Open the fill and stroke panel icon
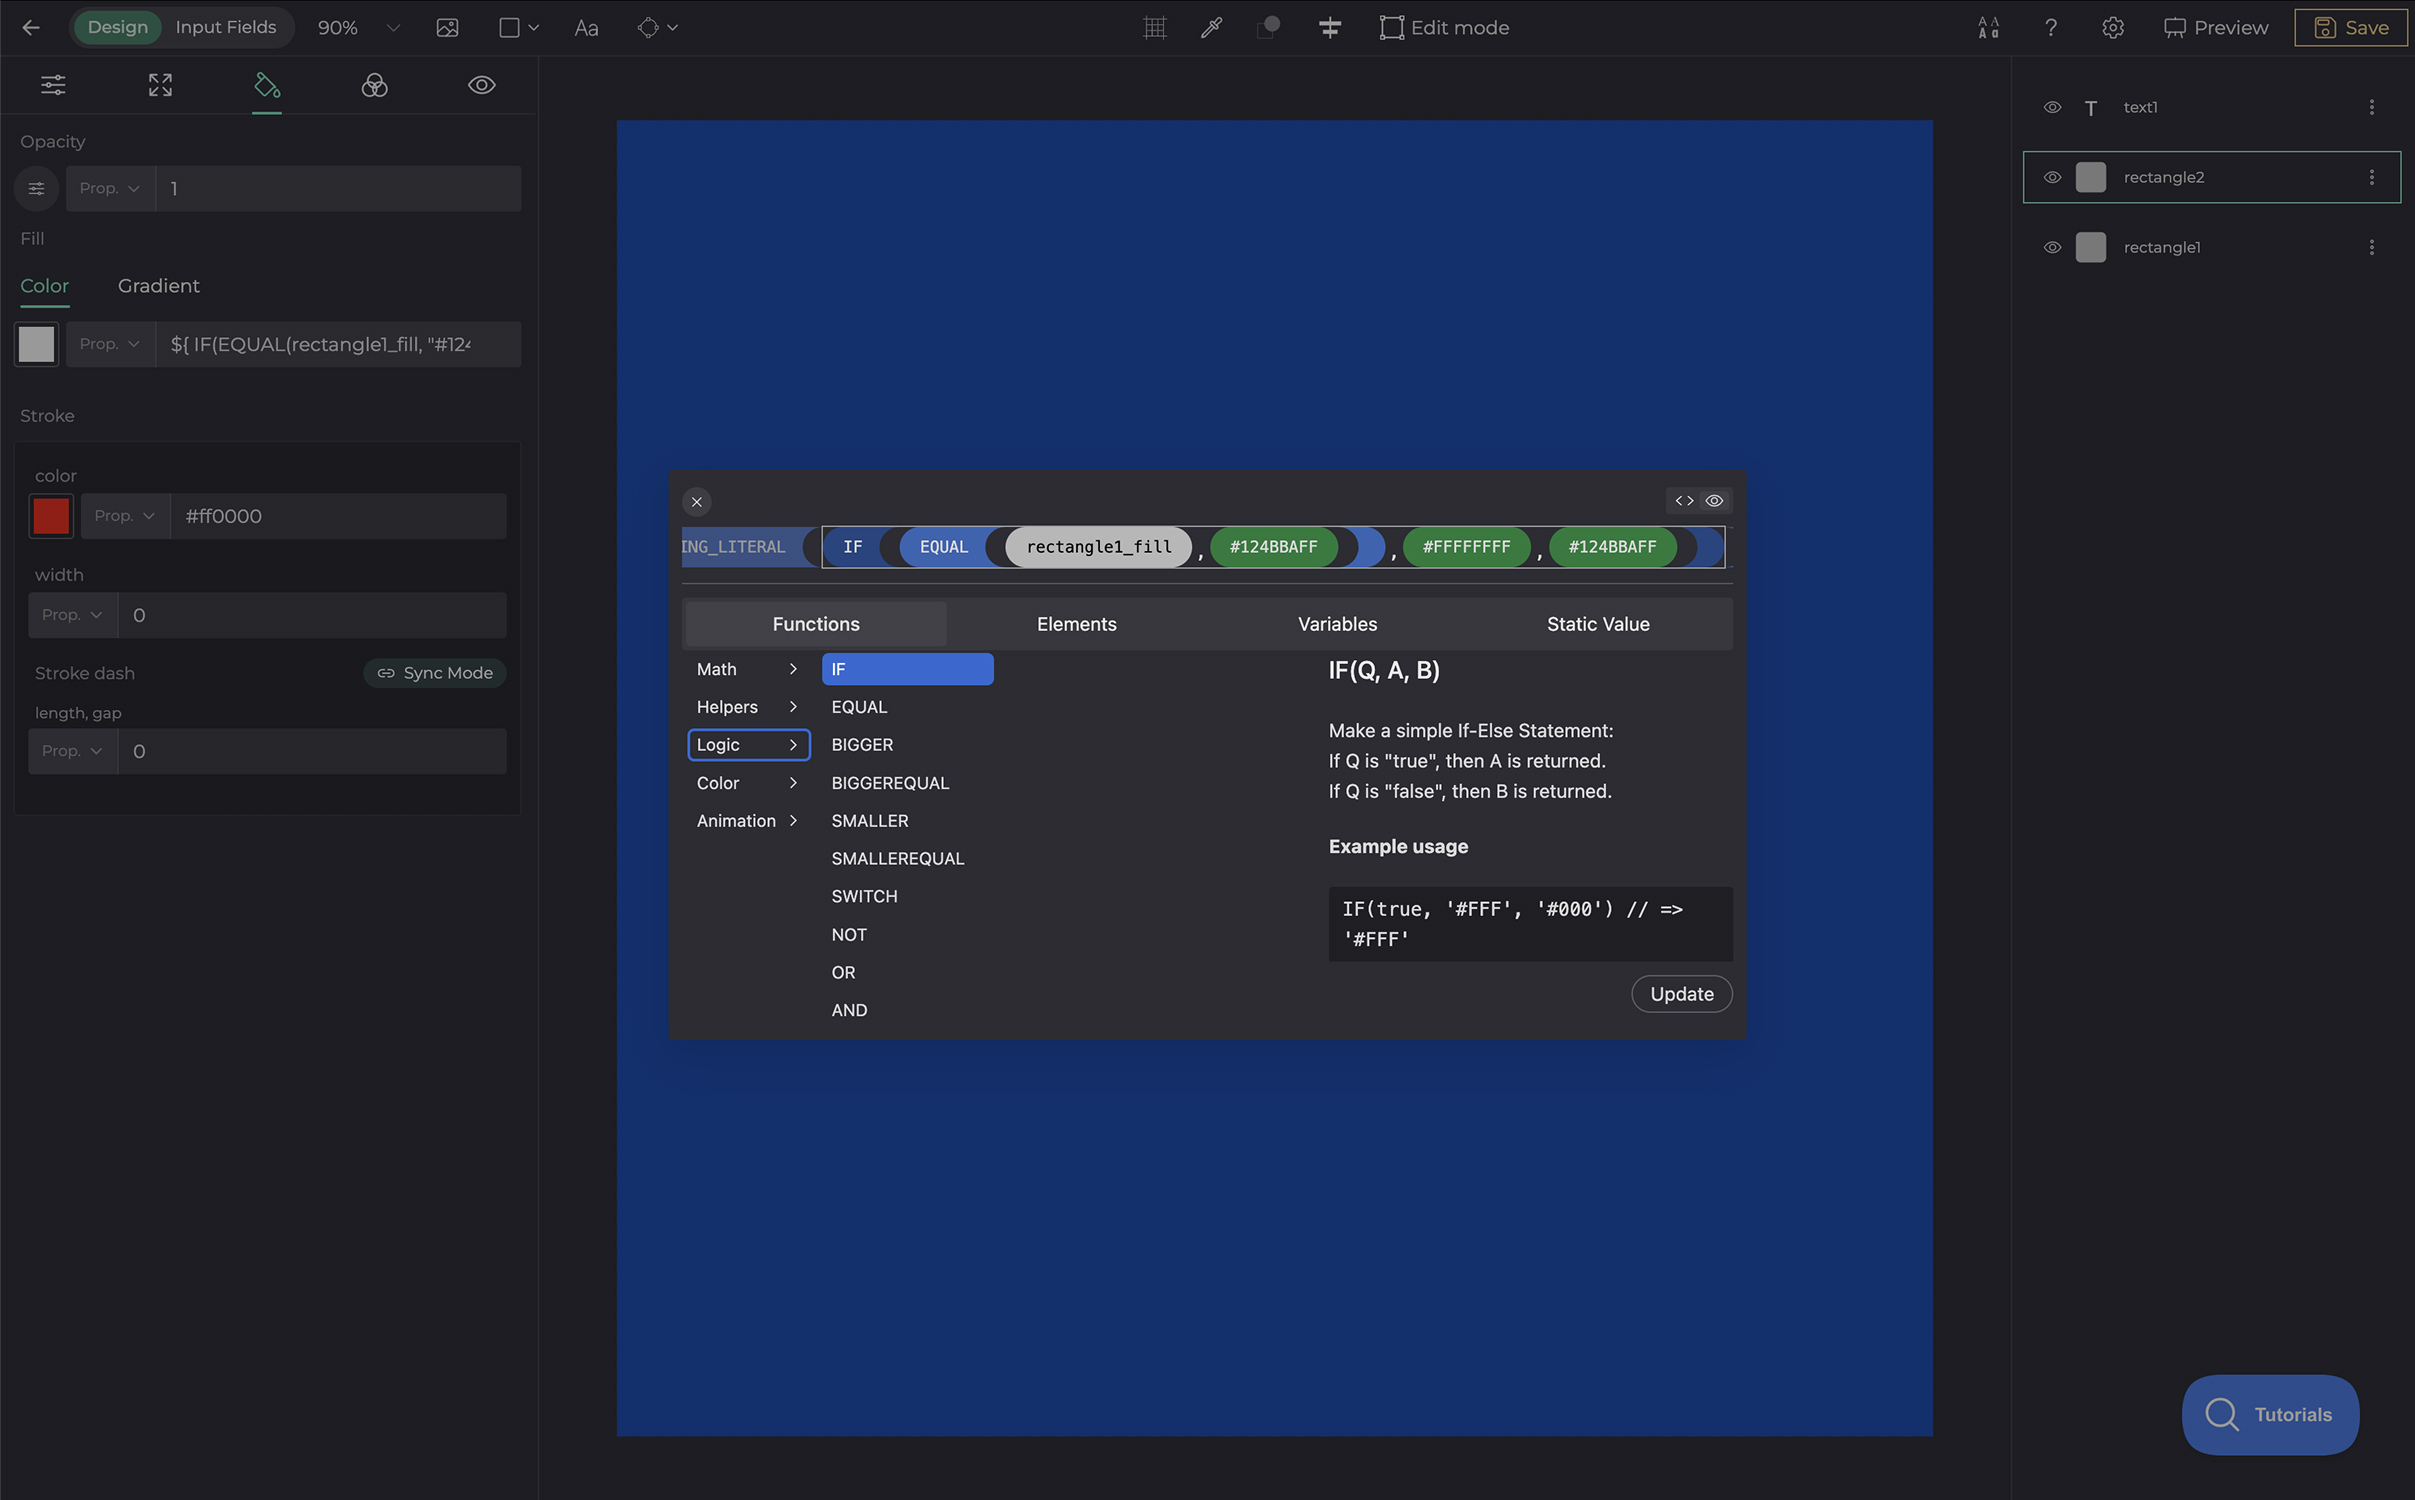2415x1500 pixels. click(x=266, y=85)
